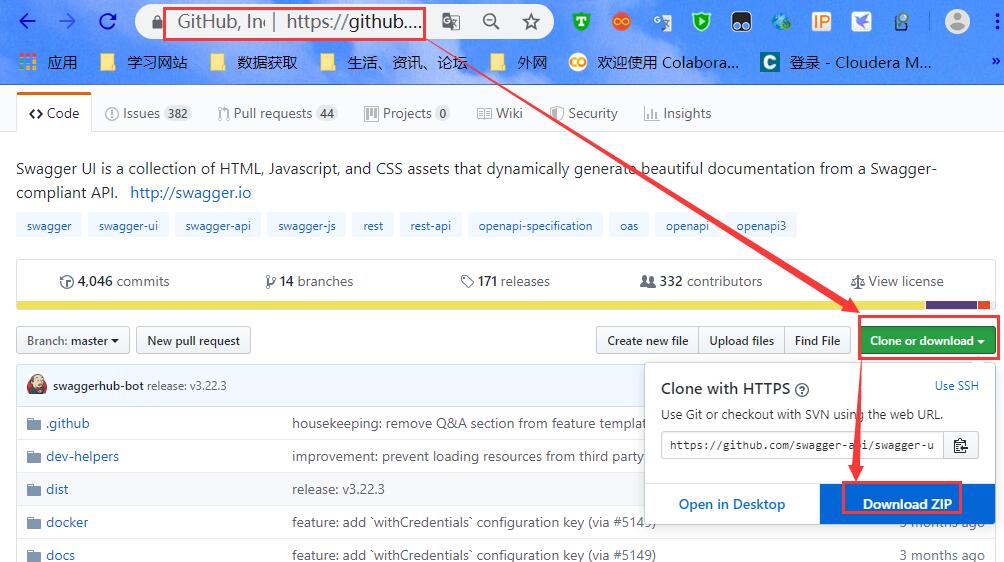
Task: Click Download ZIP
Action: [907, 504]
